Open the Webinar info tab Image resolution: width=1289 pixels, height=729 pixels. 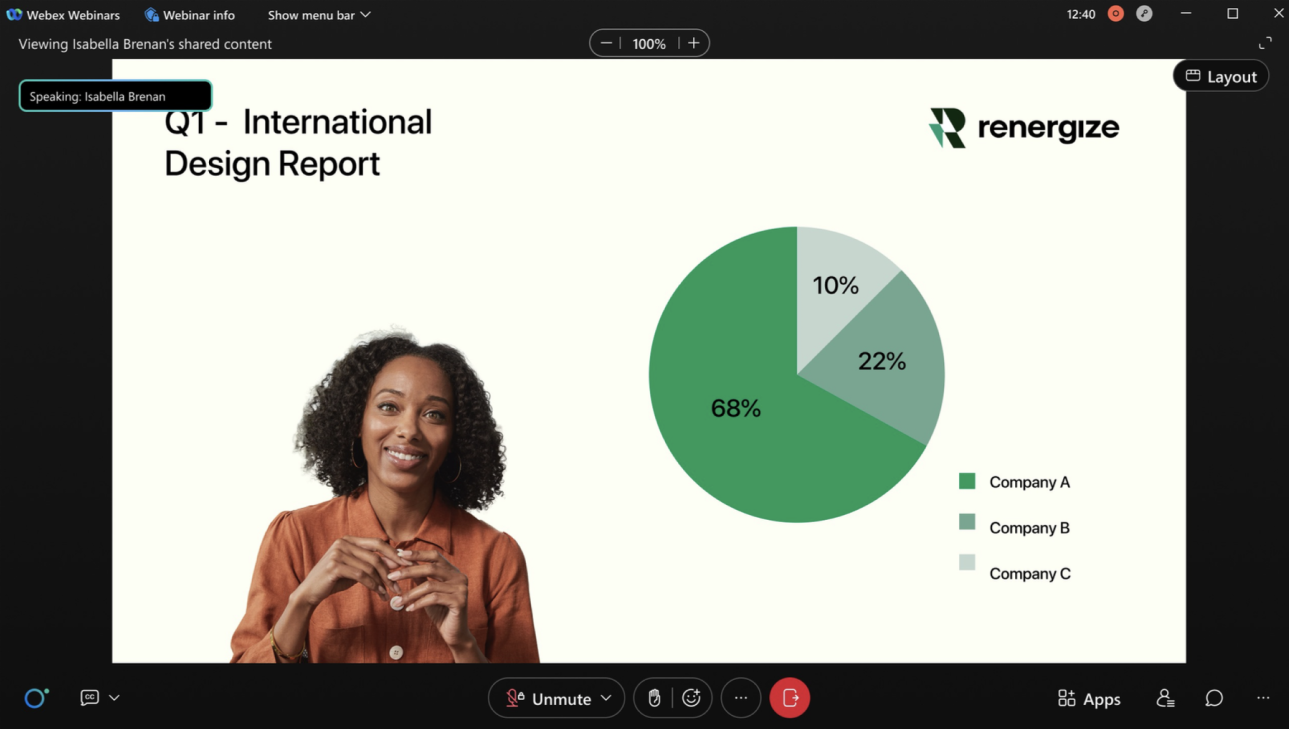coord(190,15)
